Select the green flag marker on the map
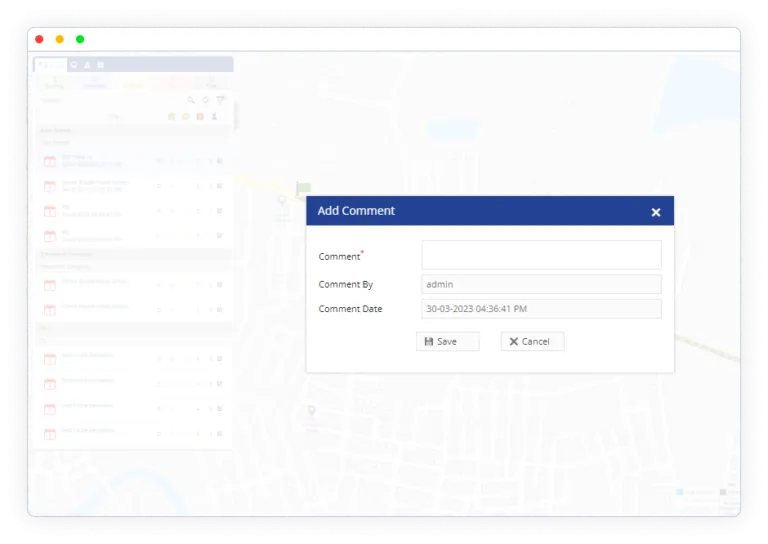Image resolution: width=768 pixels, height=544 pixels. point(303,187)
